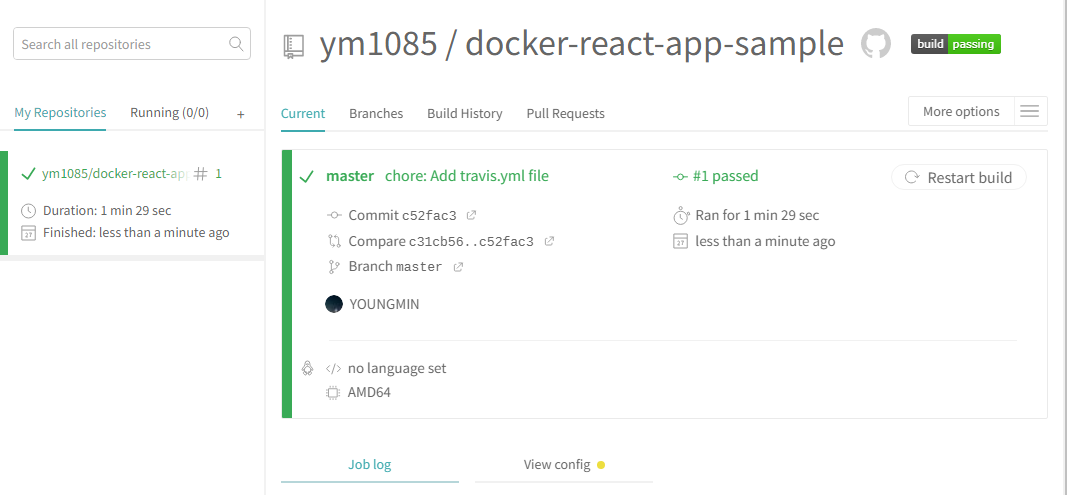Click the stopwatch icon beside Ran for
This screenshot has width=1067, height=495.
tap(680, 216)
